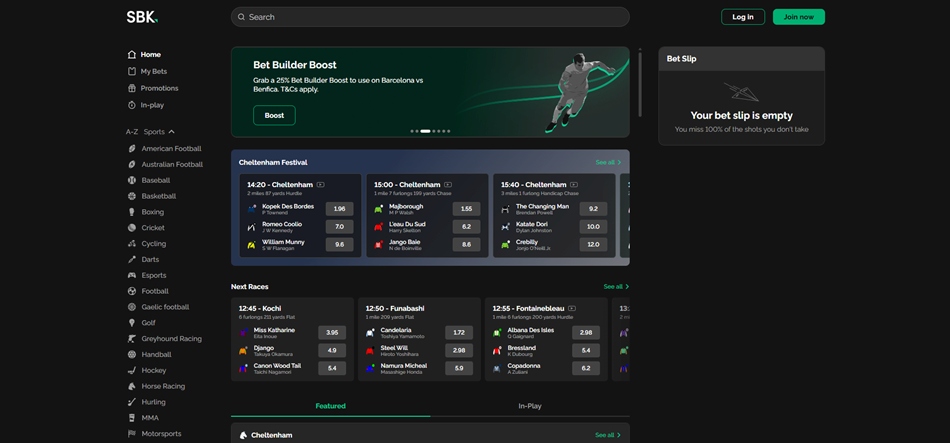Image resolution: width=950 pixels, height=443 pixels.
Task: Click the Darts icon
Action: (131, 259)
